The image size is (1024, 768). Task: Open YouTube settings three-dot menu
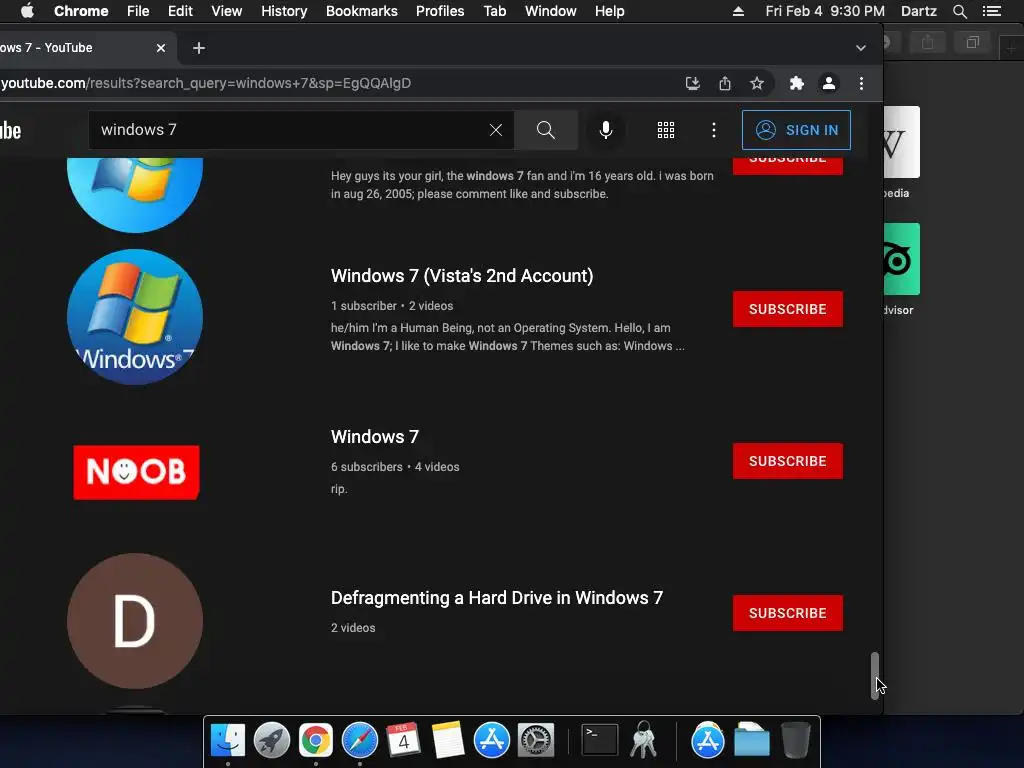point(714,130)
